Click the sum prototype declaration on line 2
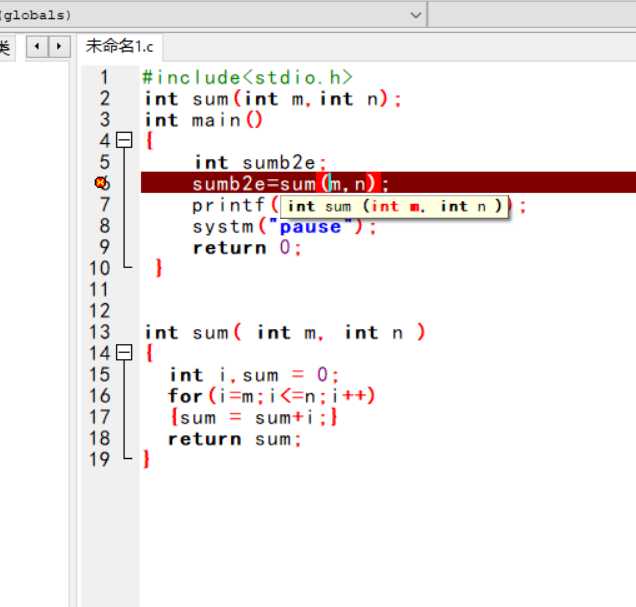 click(273, 99)
